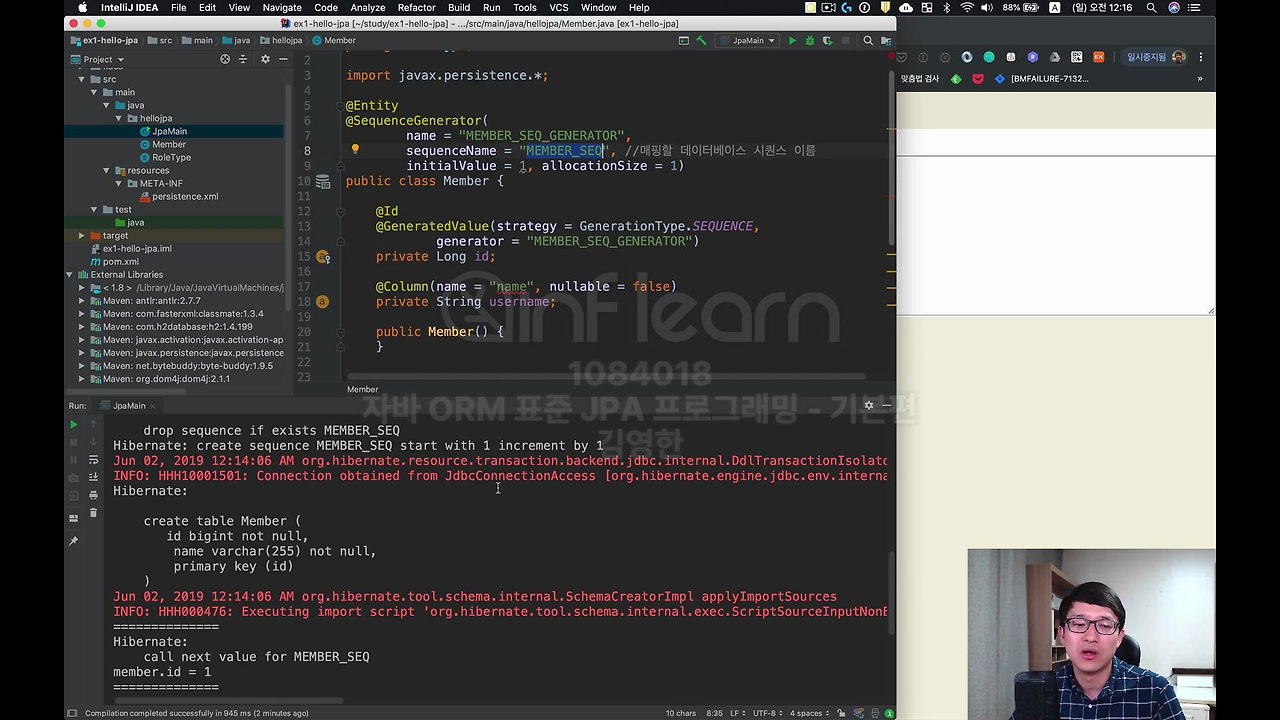This screenshot has width=1280, height=720.
Task: Select pom.xml in project tree
Action: click(120, 261)
